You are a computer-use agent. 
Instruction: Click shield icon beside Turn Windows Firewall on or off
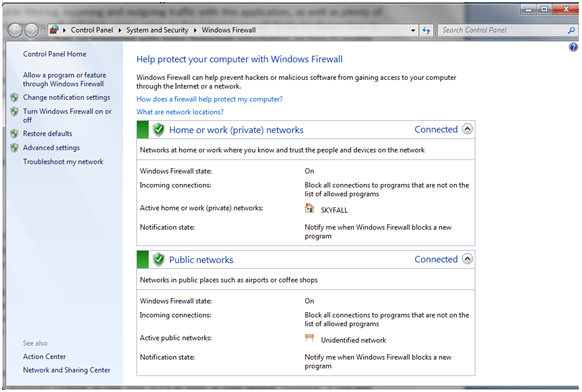coord(14,111)
